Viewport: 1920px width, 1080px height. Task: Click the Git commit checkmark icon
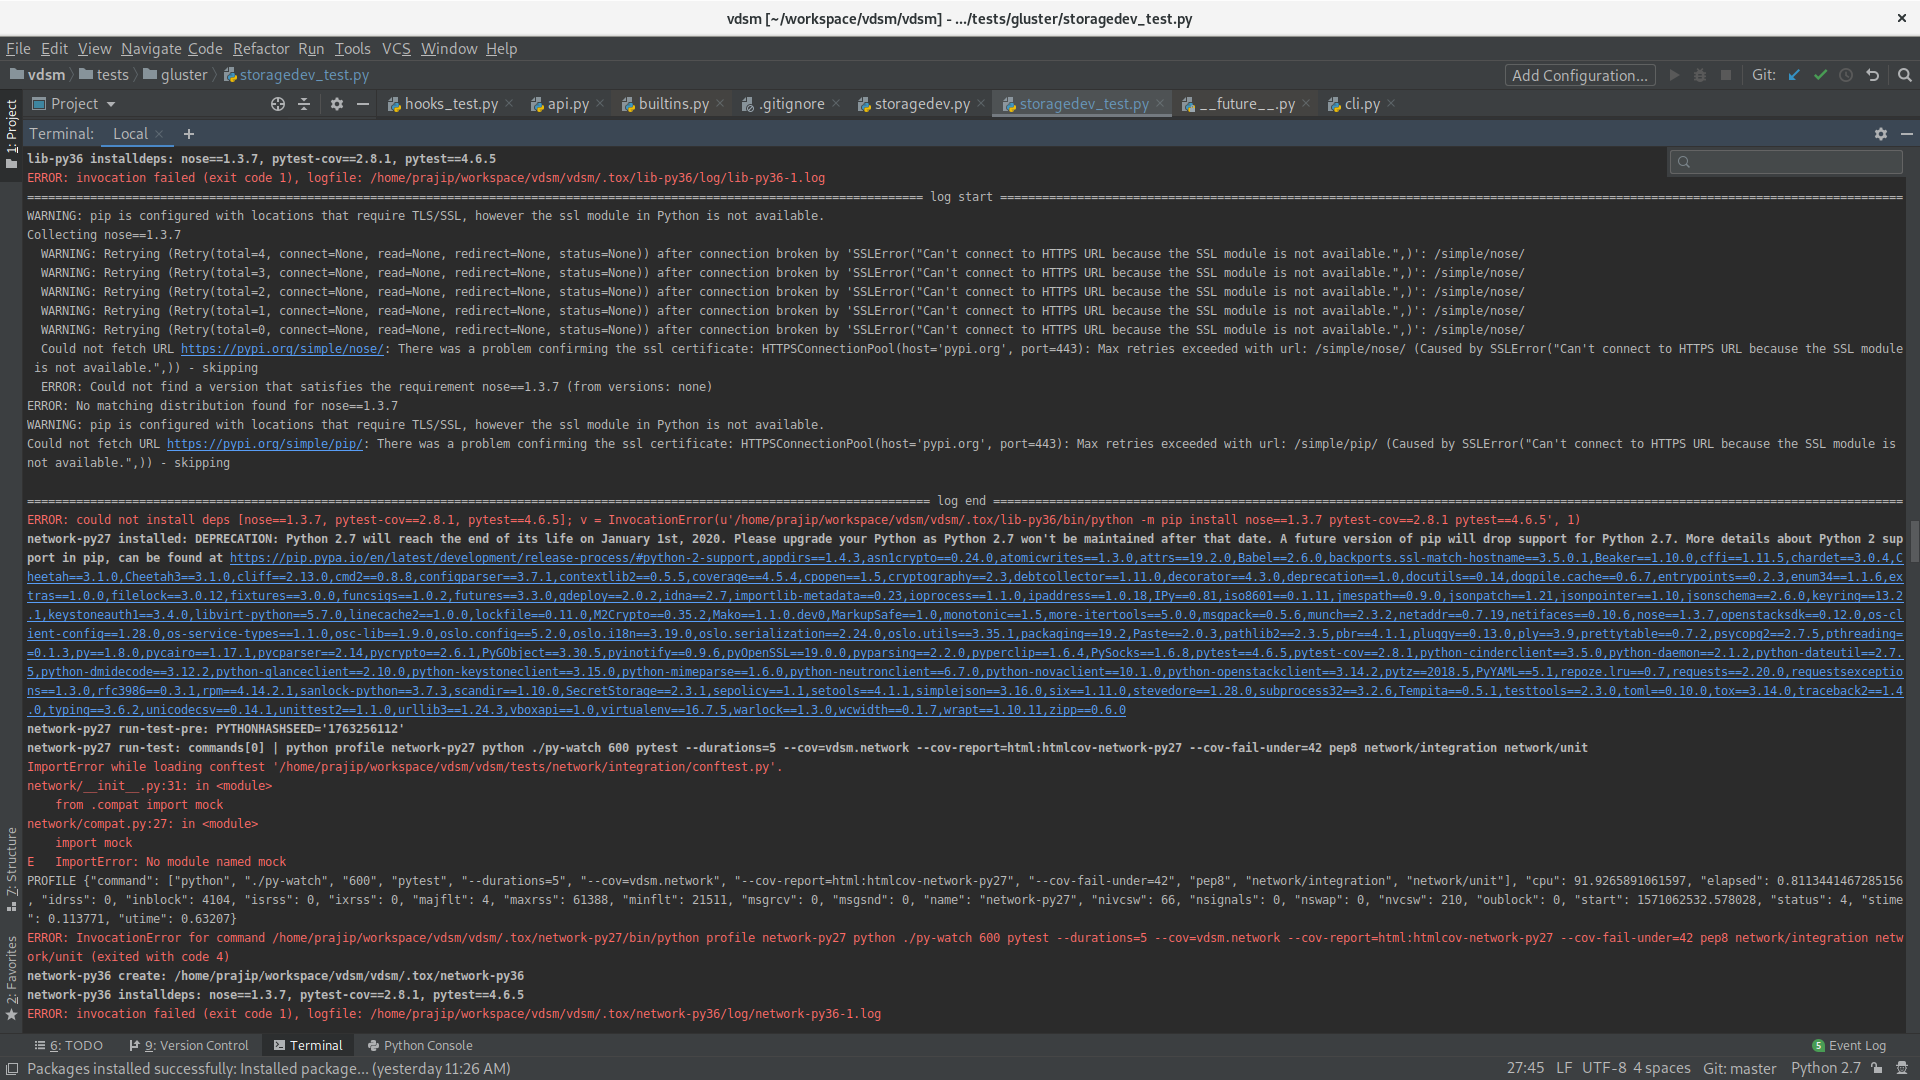point(1820,75)
